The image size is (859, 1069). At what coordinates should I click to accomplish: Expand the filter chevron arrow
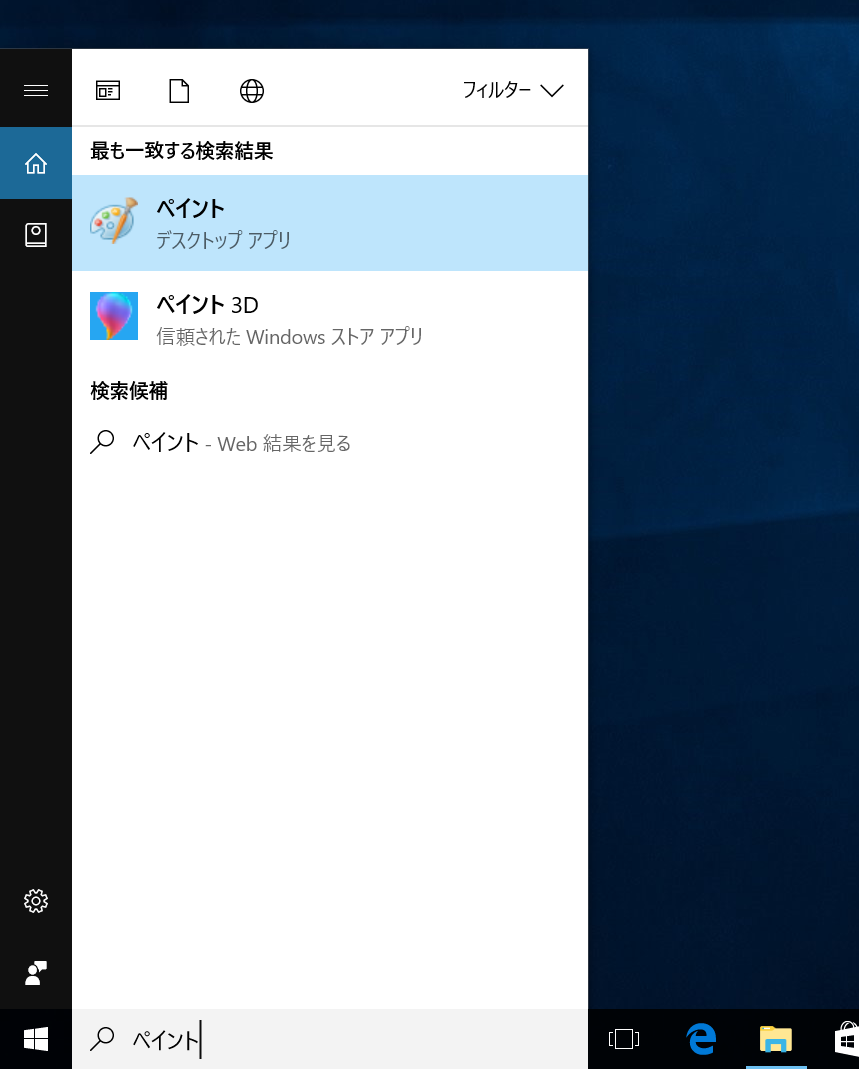click(x=552, y=91)
